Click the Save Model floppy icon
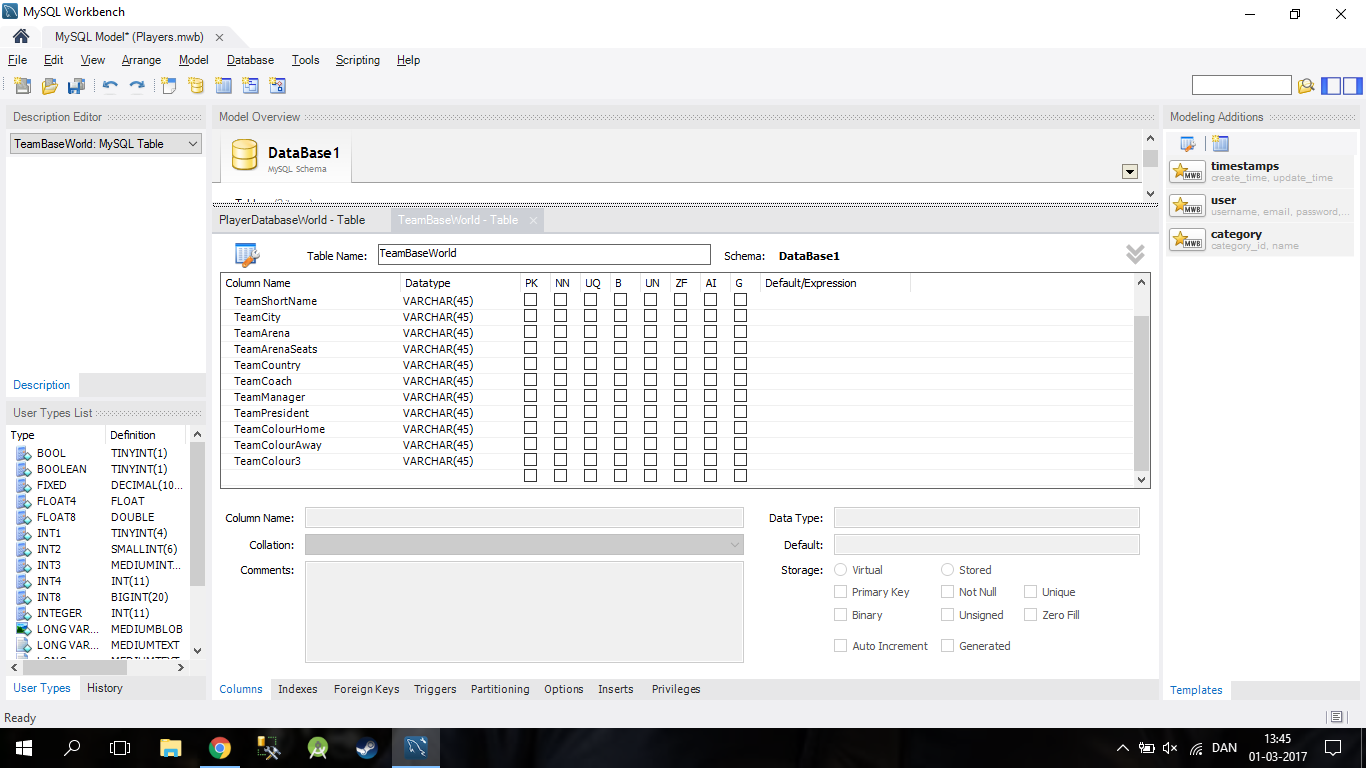The height and width of the screenshot is (768, 1366). tap(76, 86)
